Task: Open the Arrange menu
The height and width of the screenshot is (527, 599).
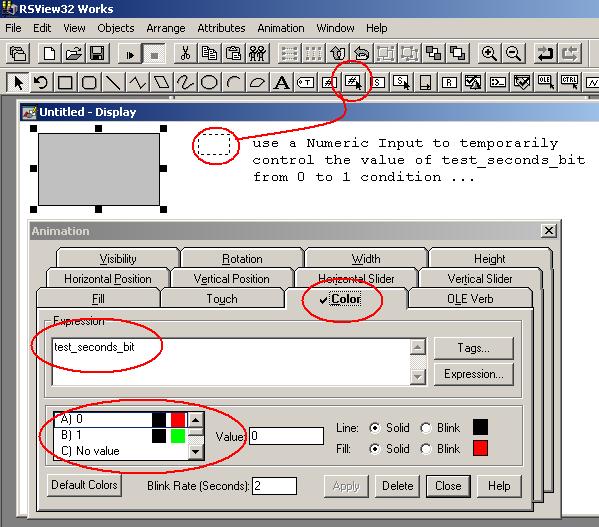Action: click(166, 28)
